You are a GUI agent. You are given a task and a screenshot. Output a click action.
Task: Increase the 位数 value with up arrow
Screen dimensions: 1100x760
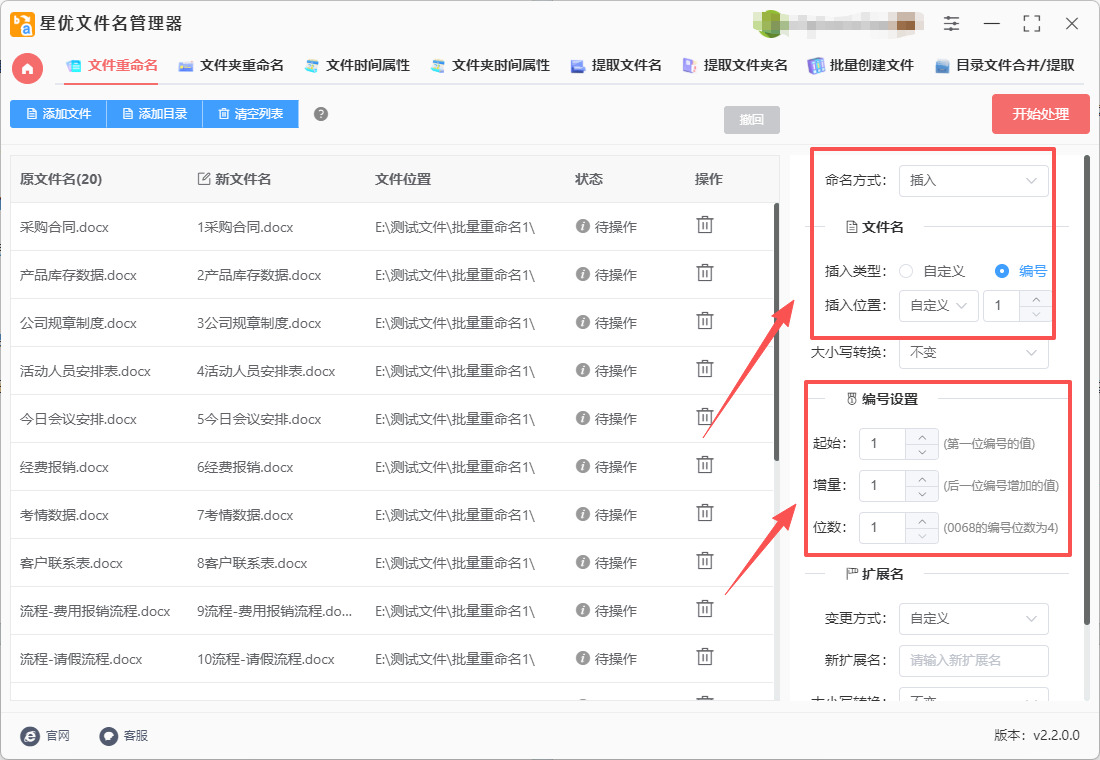922,521
